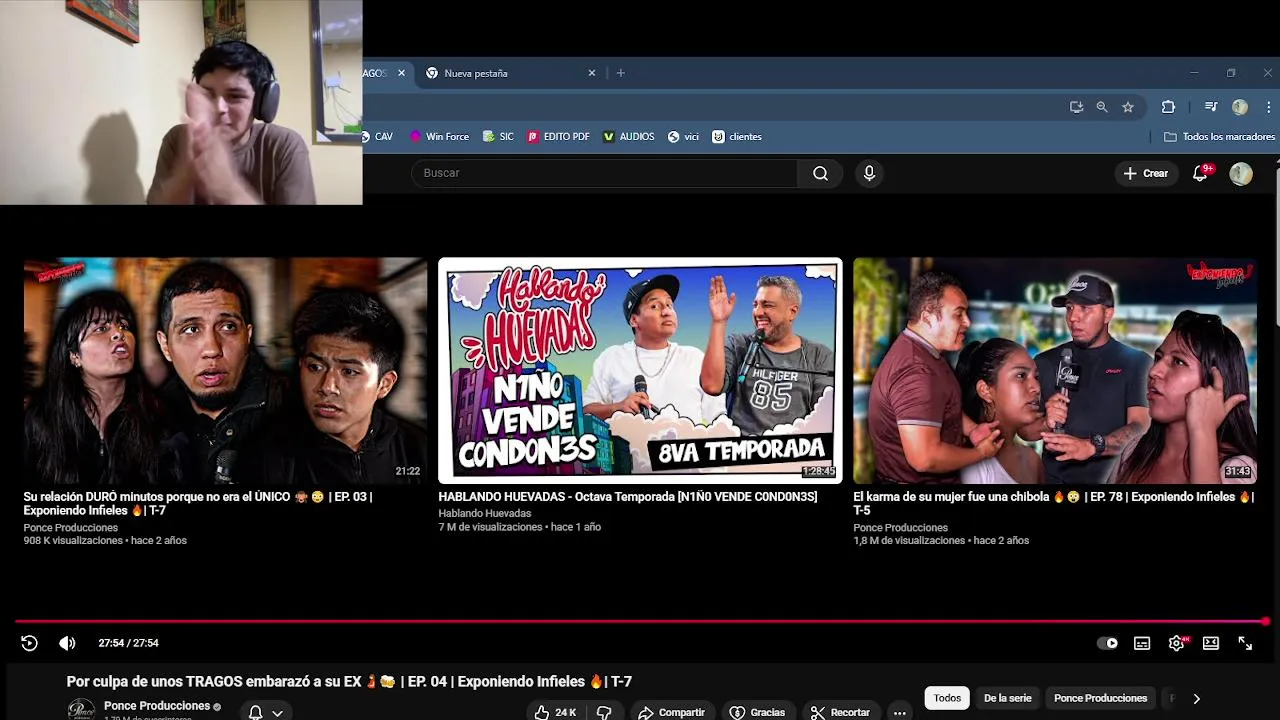
Task: Open the media control icon in toolbar
Action: tap(1211, 107)
